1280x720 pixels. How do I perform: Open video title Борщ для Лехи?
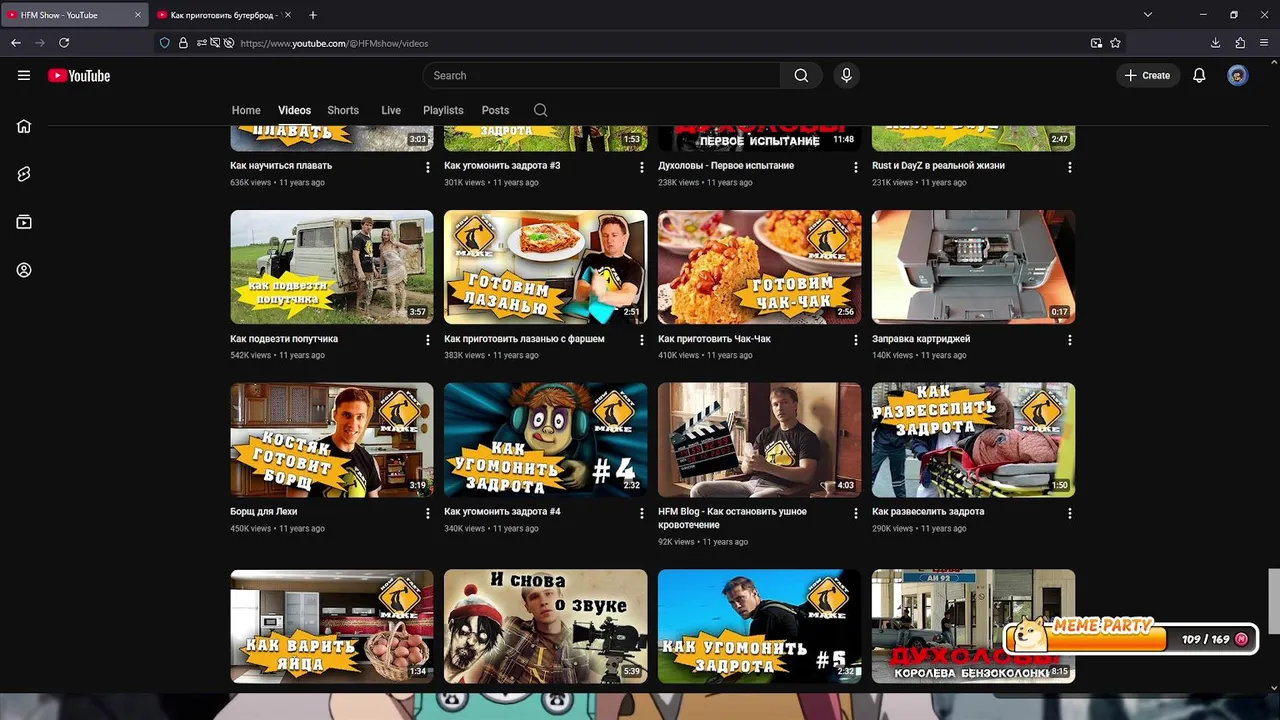tap(264, 511)
